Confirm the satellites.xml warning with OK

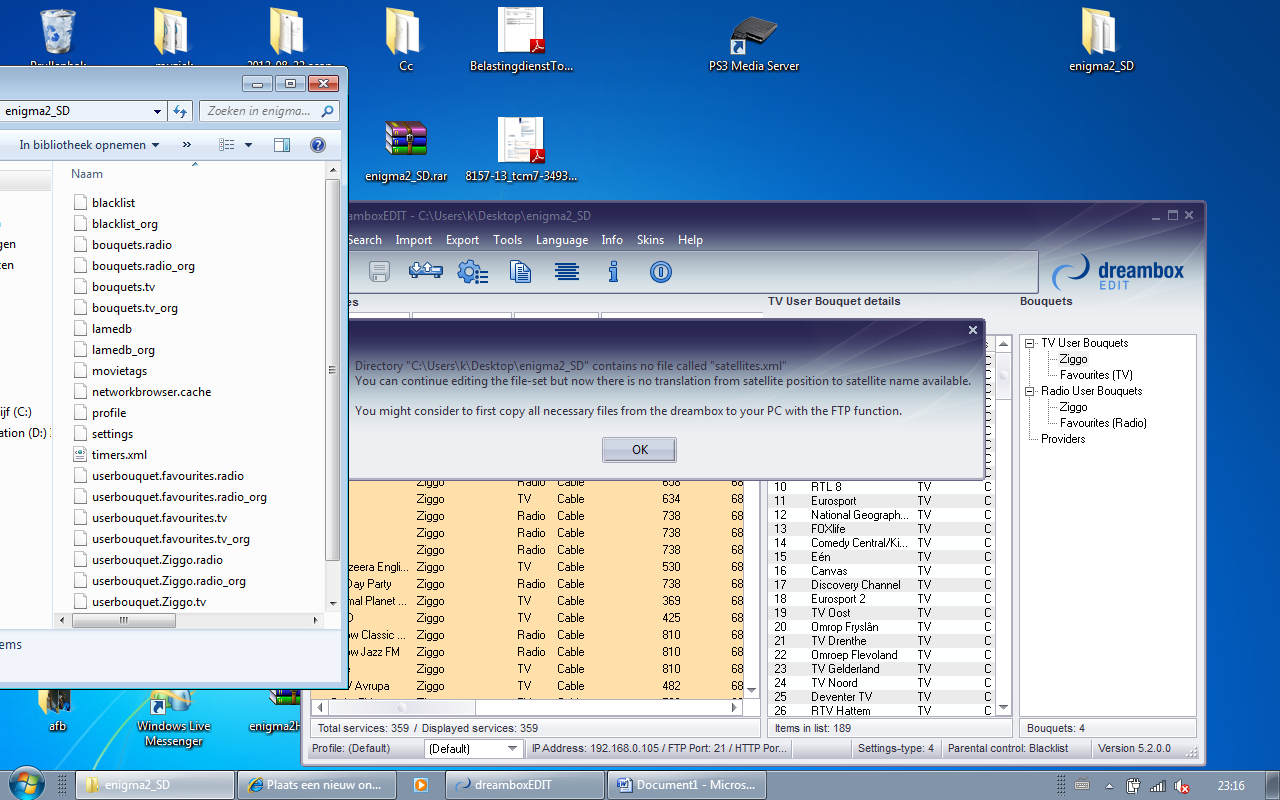click(640, 450)
